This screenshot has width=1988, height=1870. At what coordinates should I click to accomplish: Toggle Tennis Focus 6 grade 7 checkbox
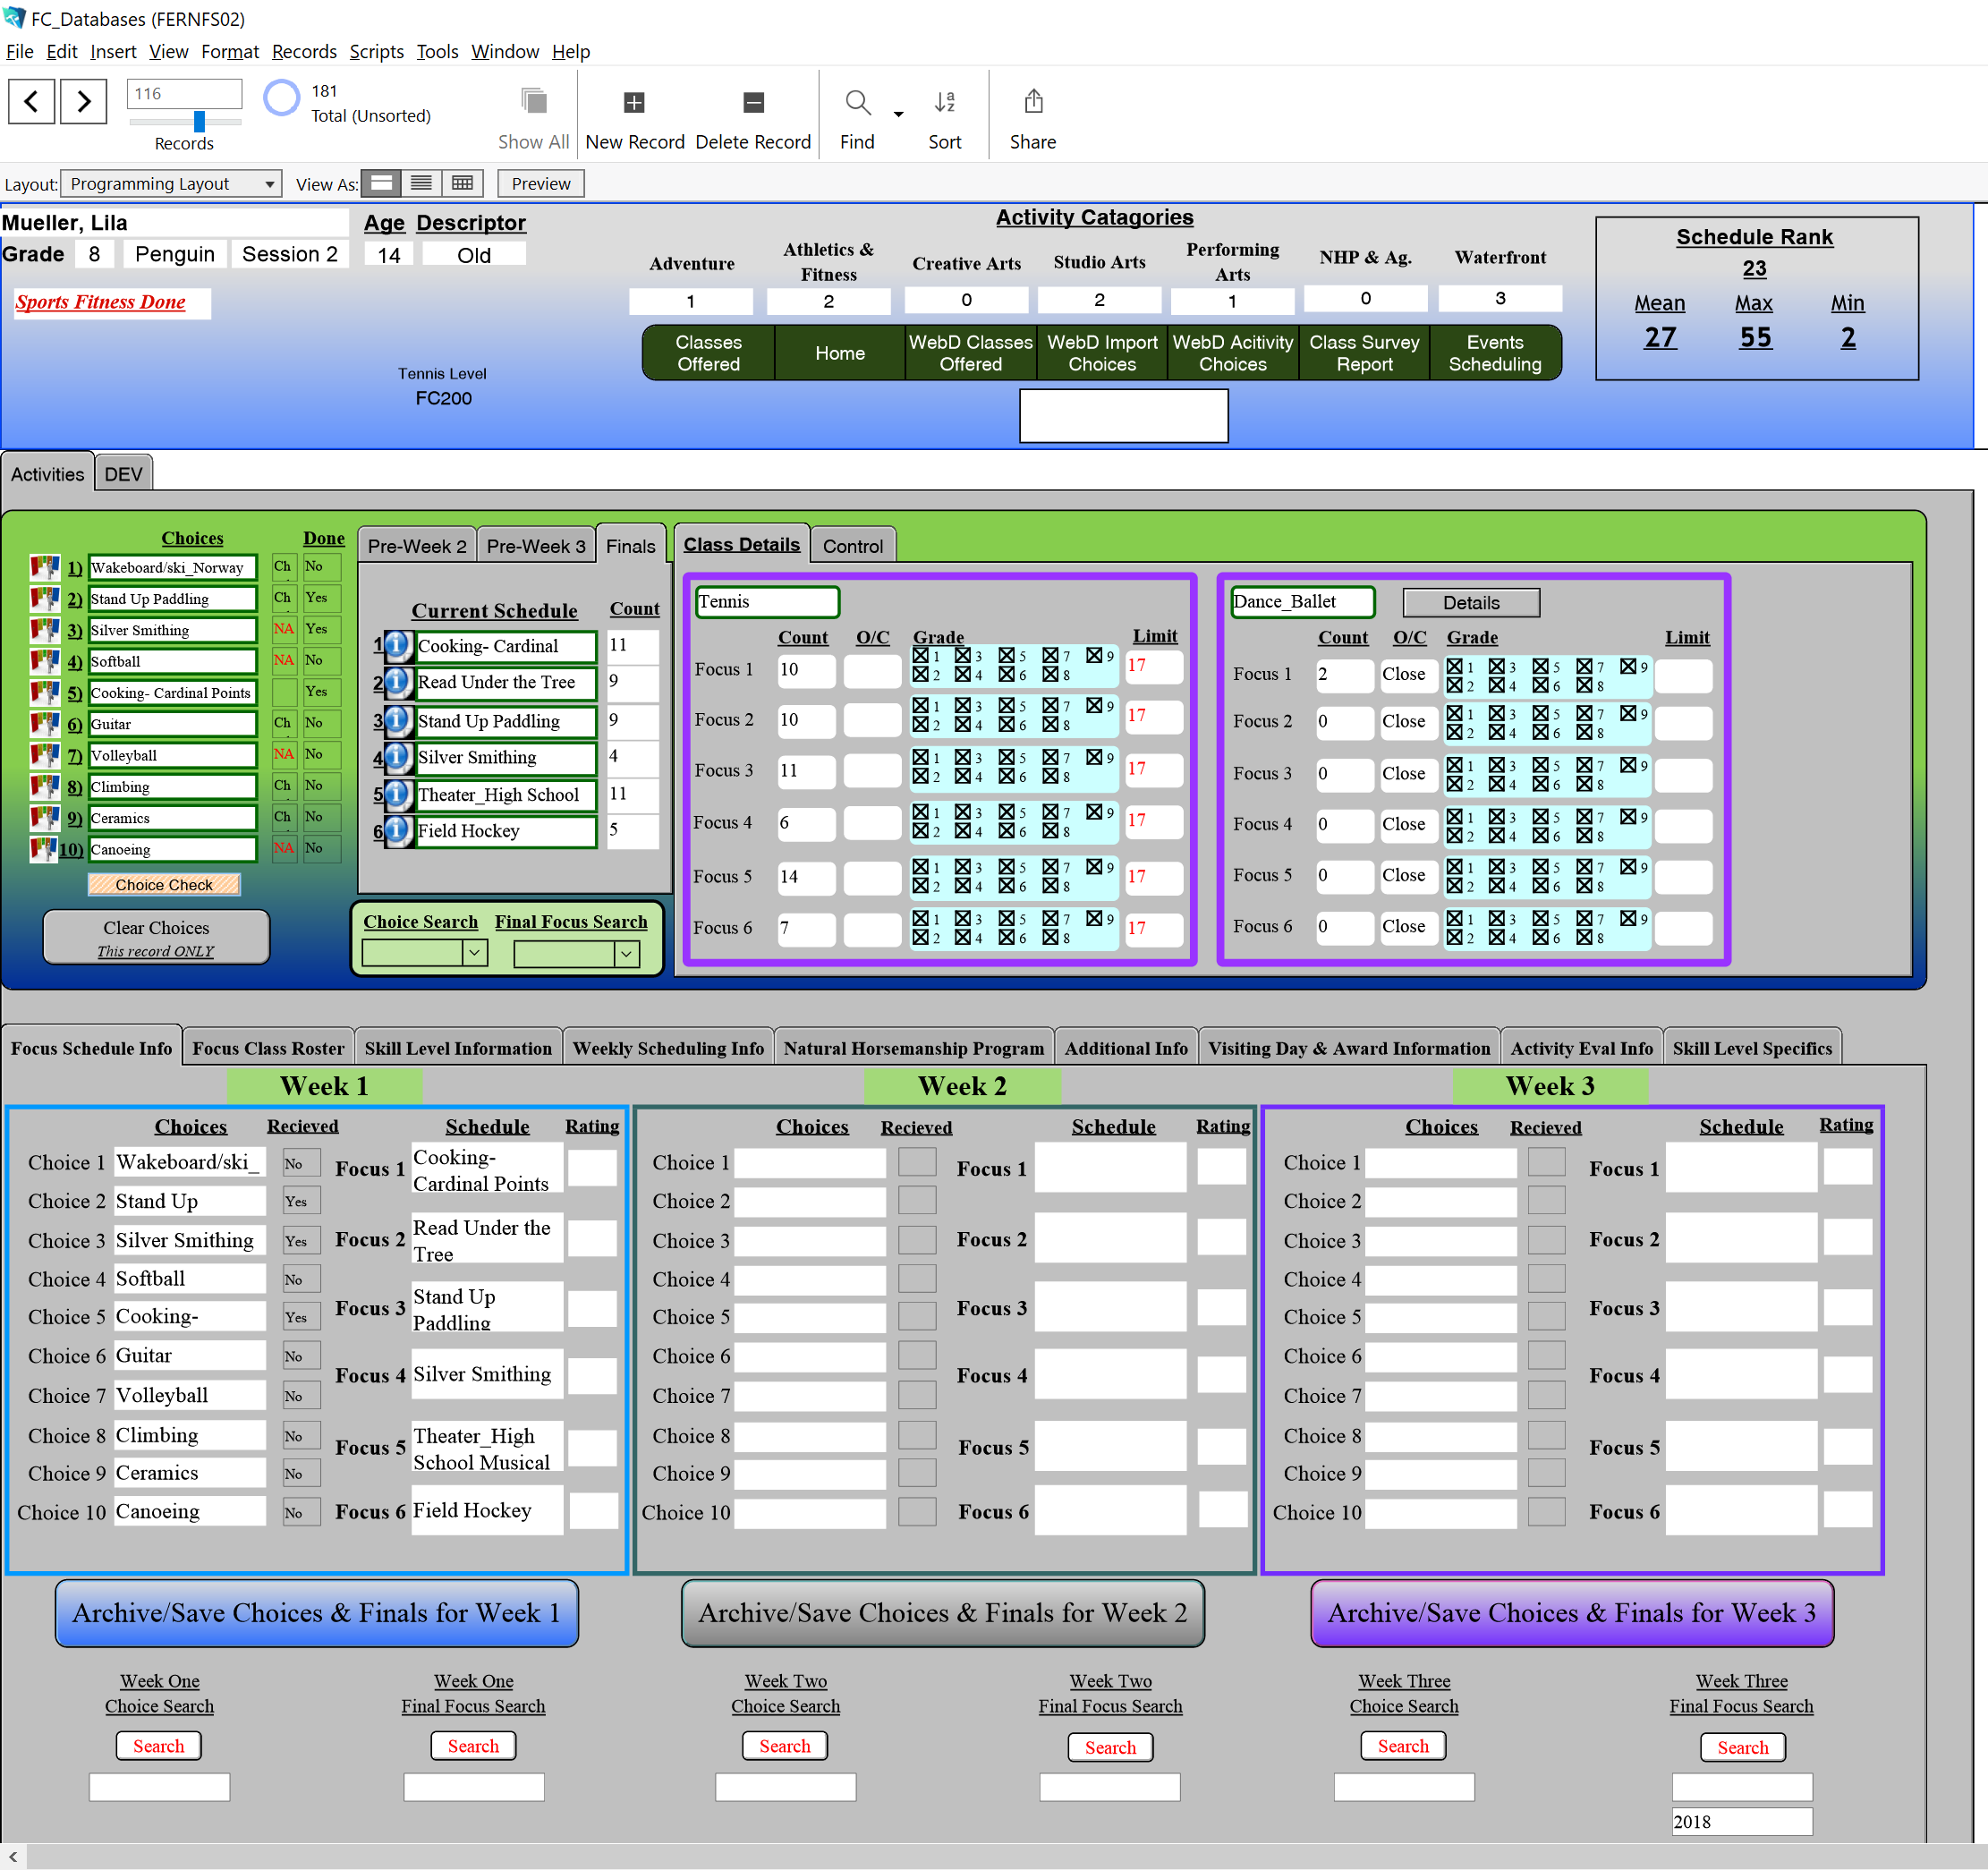[x=1050, y=919]
